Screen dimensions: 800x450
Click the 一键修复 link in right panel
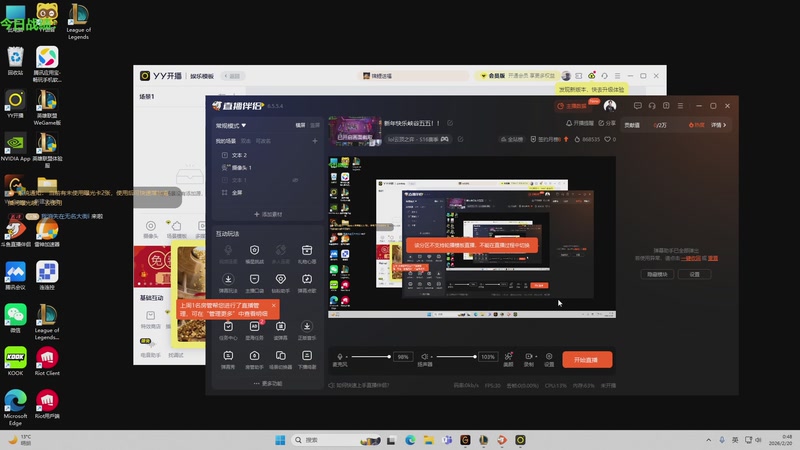click(691, 258)
